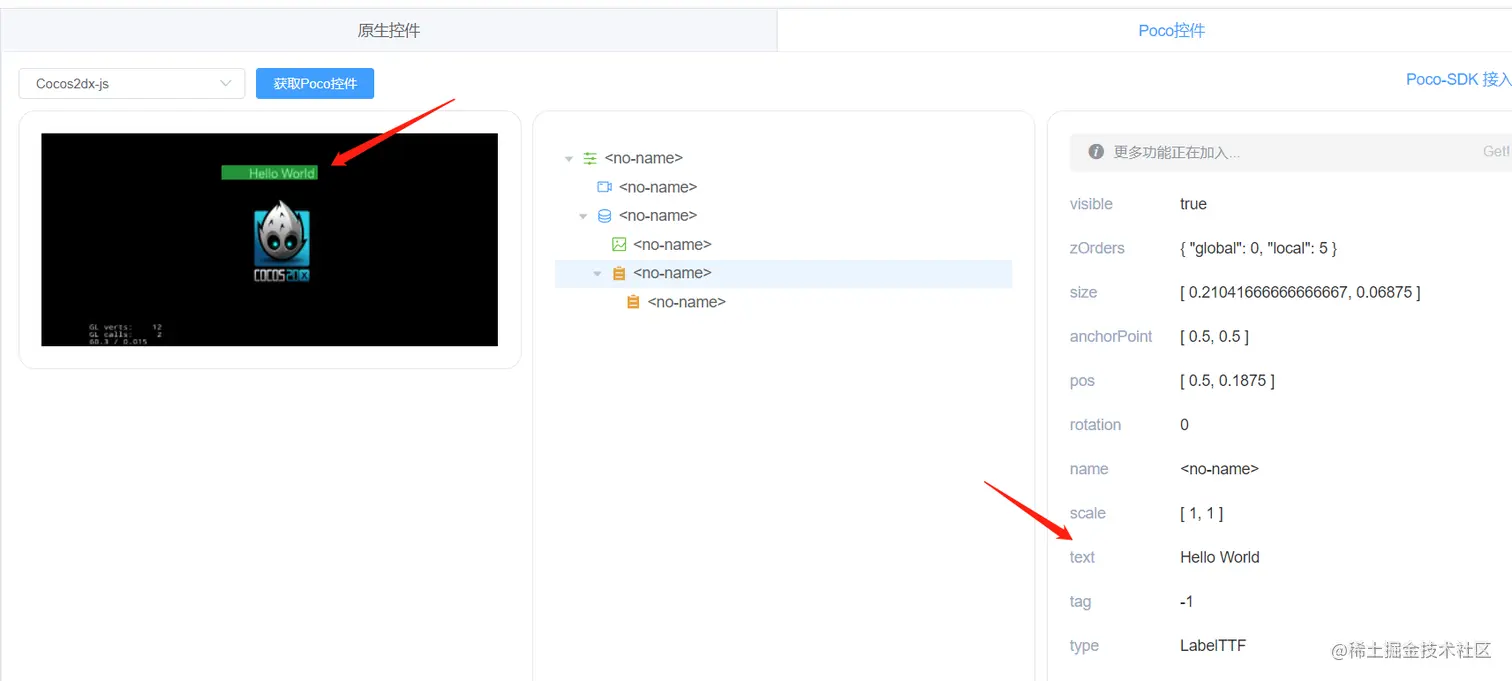Switch to the Poco控件 tab

tap(1172, 31)
